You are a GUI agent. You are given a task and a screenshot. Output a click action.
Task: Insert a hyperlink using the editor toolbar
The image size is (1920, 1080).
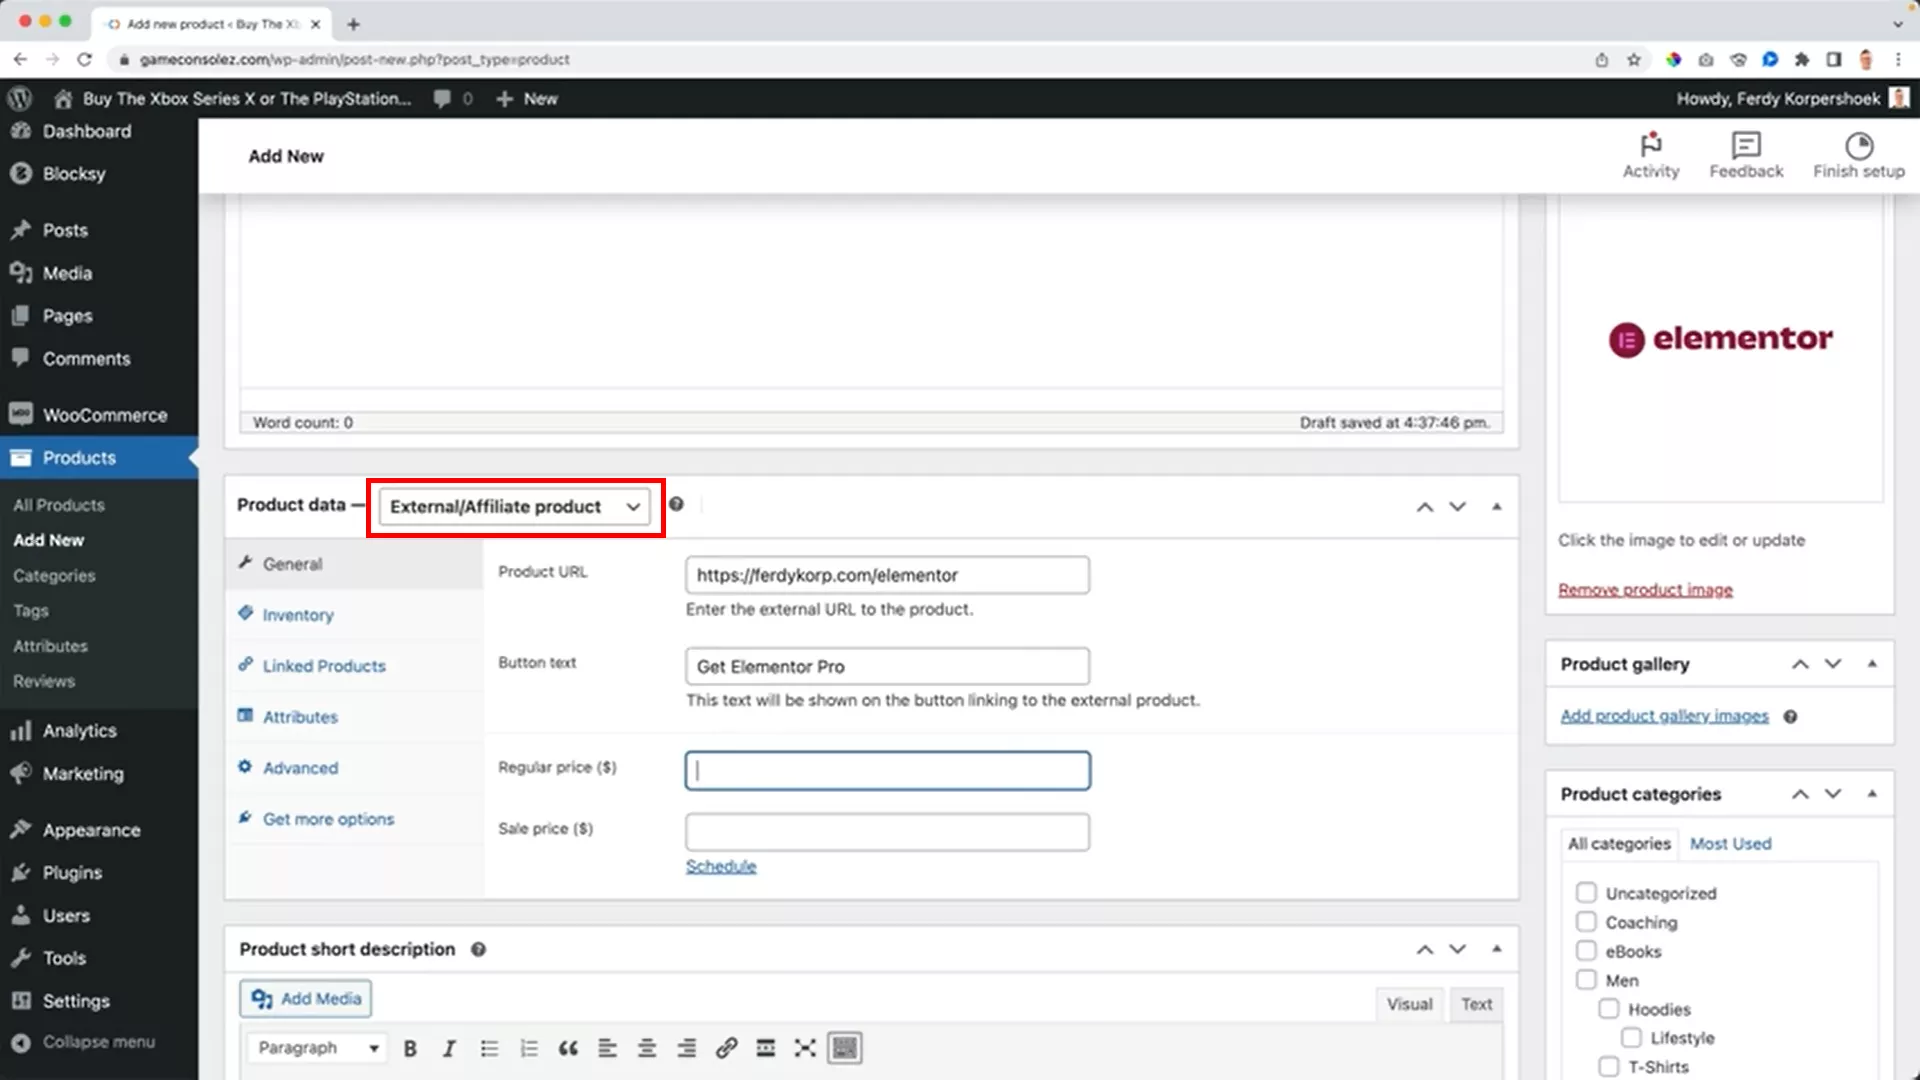coord(726,1048)
